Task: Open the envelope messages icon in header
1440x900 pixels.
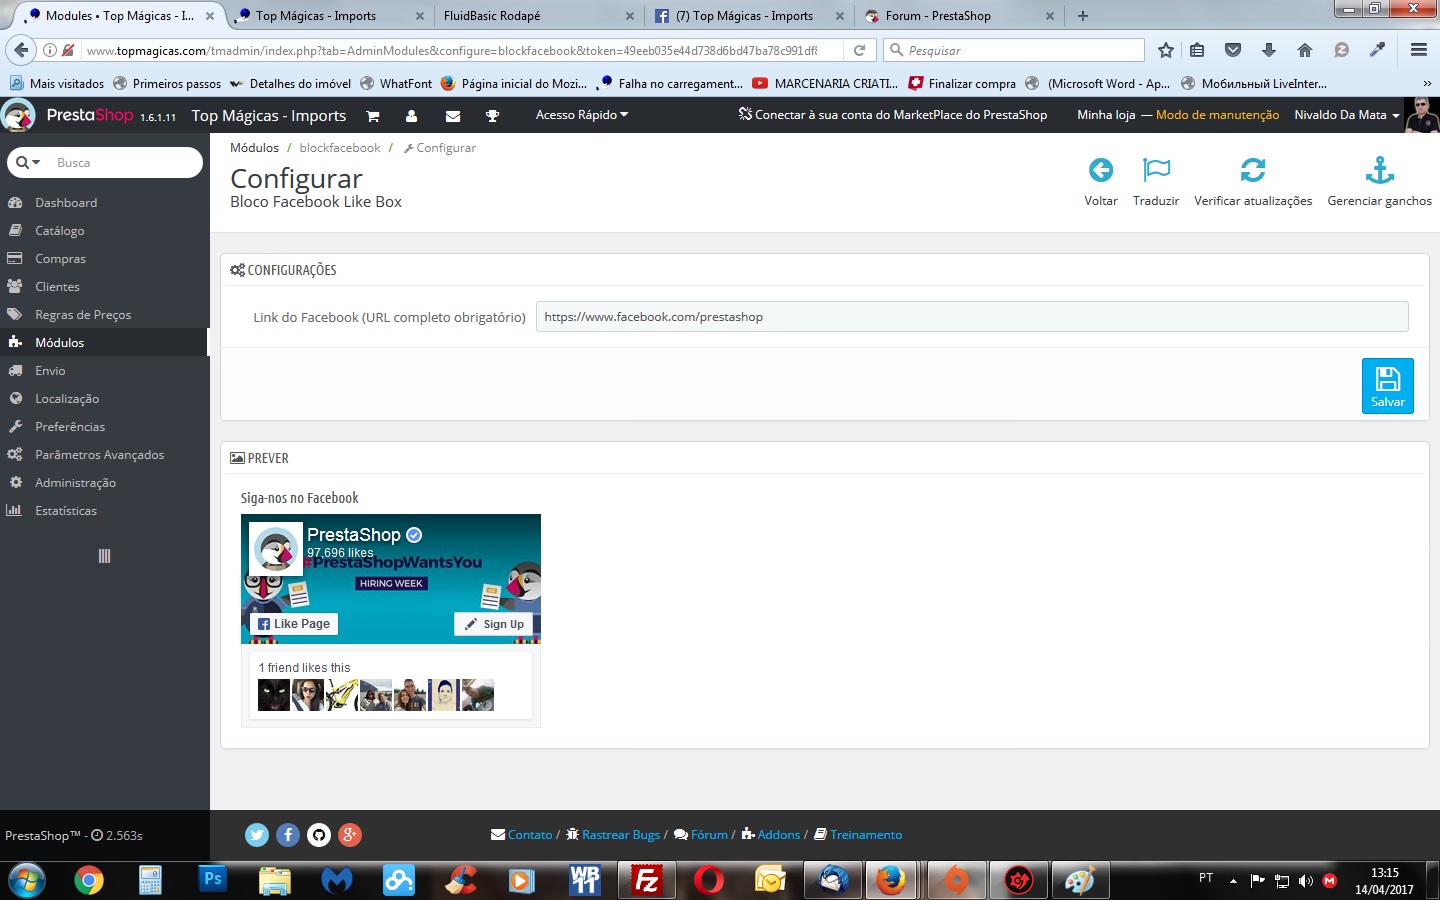Action: coord(453,116)
